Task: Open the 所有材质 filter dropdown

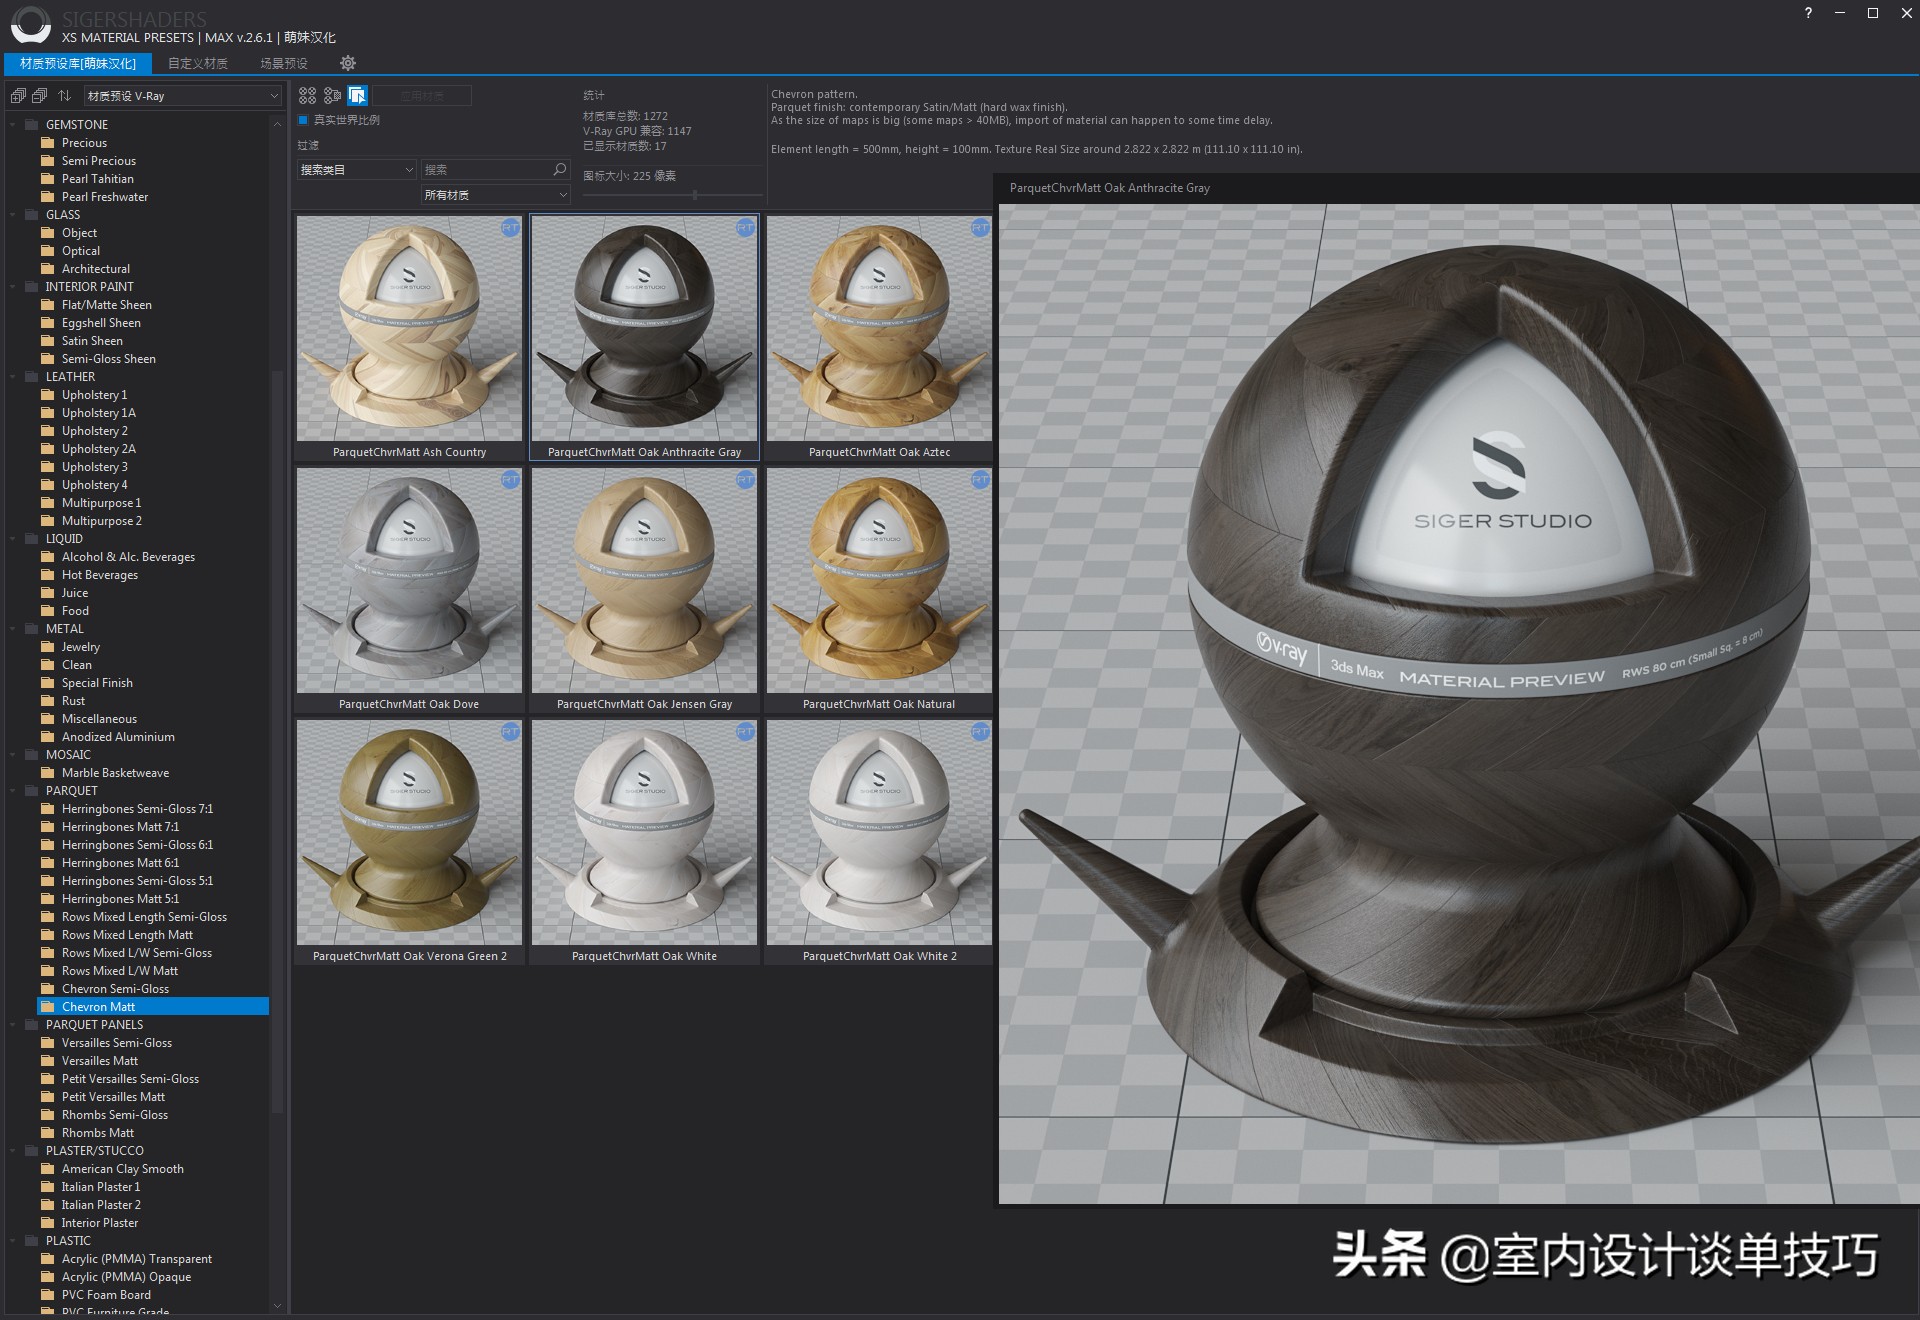Action: click(495, 194)
